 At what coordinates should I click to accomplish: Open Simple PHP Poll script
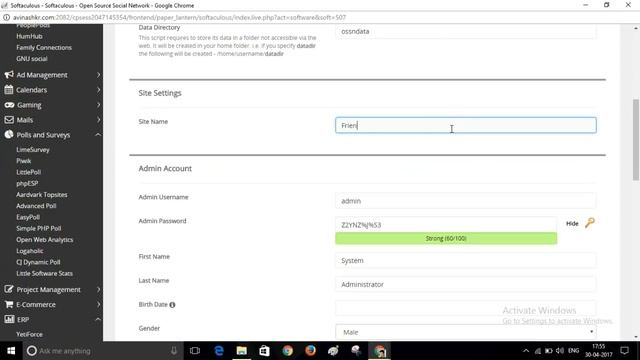pyautogui.click(x=38, y=228)
